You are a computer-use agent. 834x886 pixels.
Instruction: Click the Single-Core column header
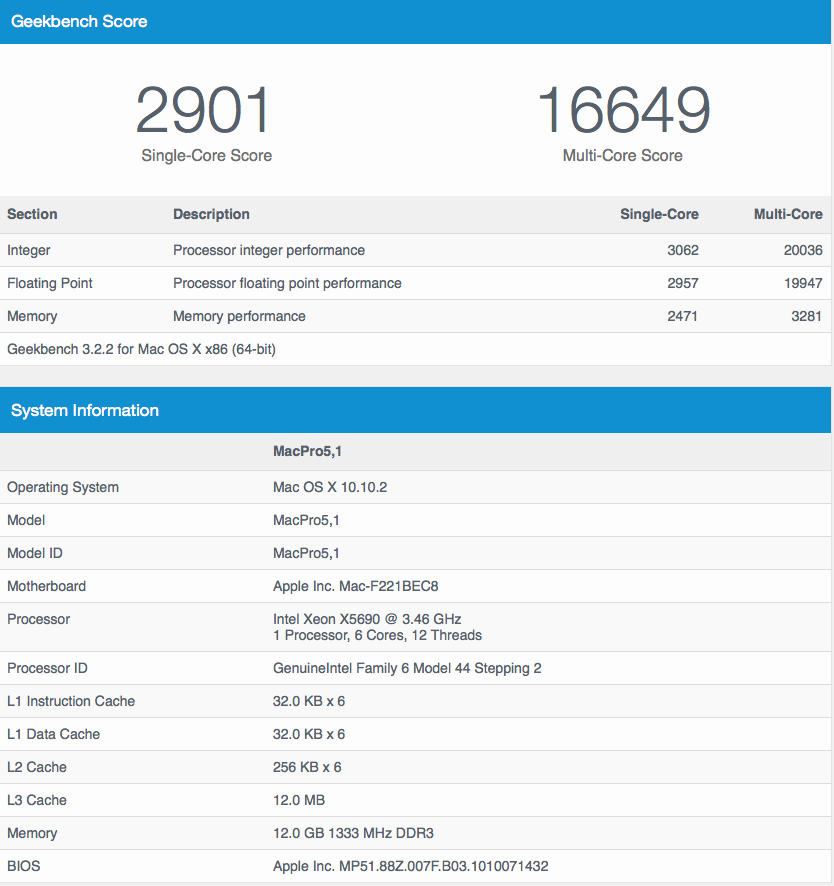tap(659, 214)
